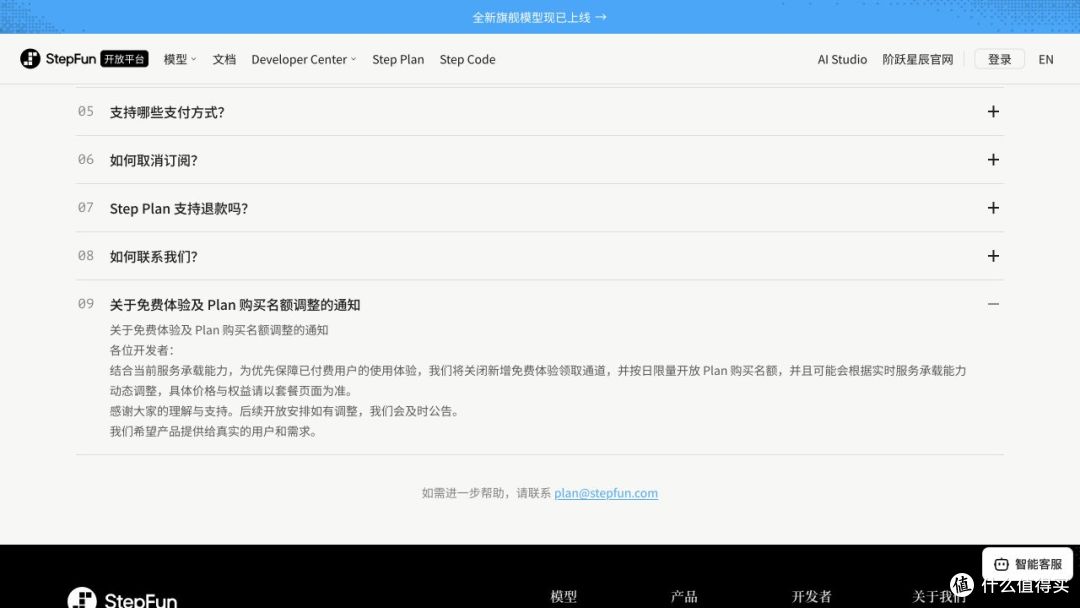This screenshot has height=608, width=1080.
Task: Click the robot icon in 智能客服
Action: pyautogui.click(x=1001, y=564)
